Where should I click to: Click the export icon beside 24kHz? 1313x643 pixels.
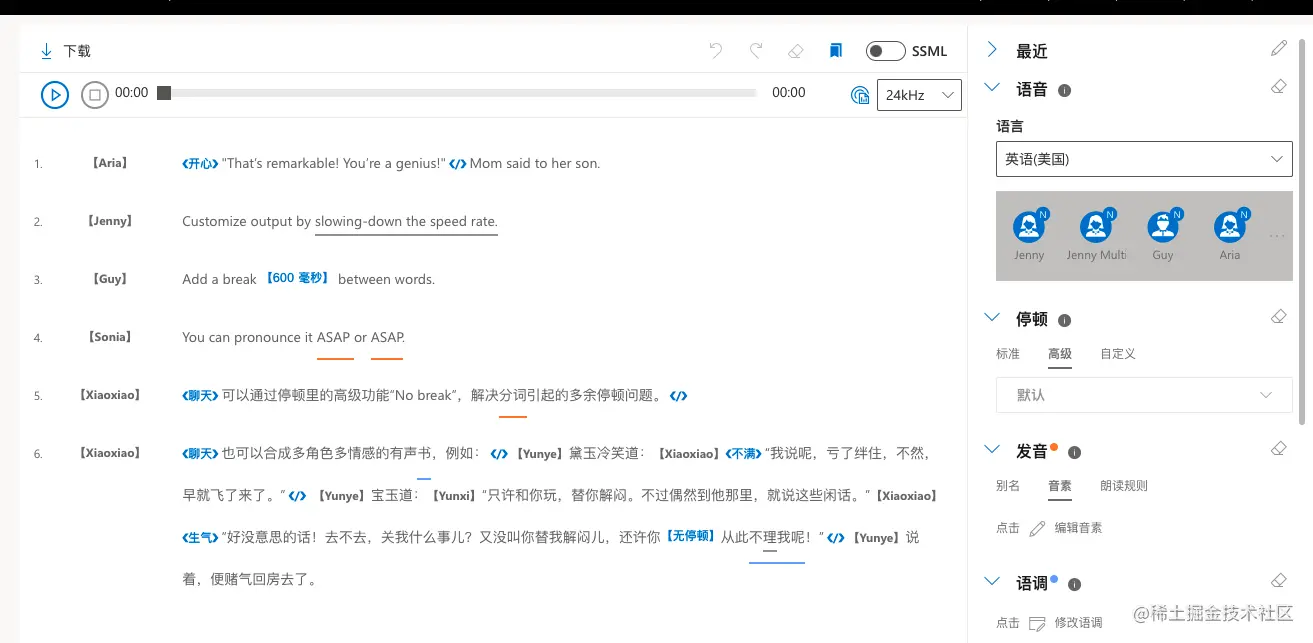click(x=860, y=95)
